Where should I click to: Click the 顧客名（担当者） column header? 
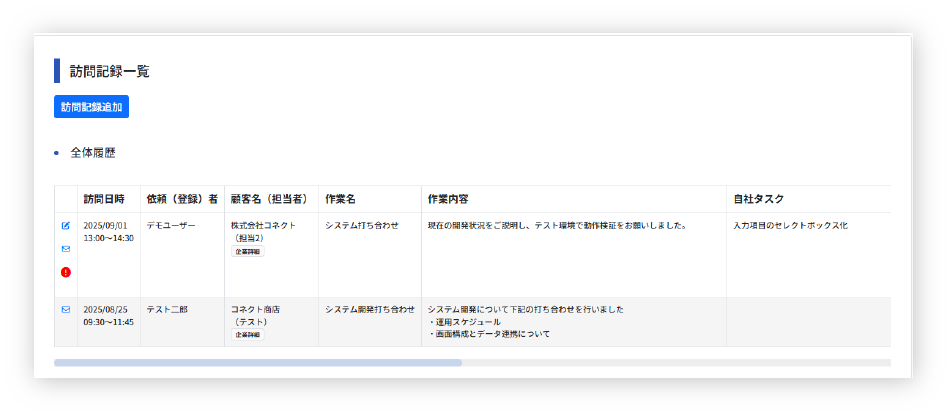[x=268, y=199]
